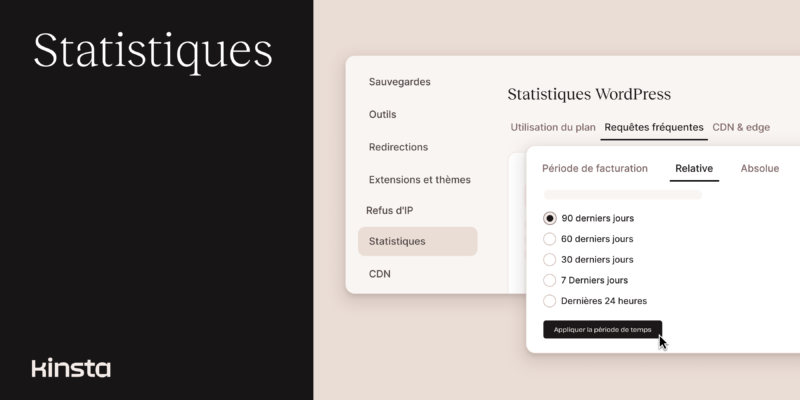Pick the 7 Derniers jours option
This screenshot has height=400, width=800.
(x=549, y=280)
